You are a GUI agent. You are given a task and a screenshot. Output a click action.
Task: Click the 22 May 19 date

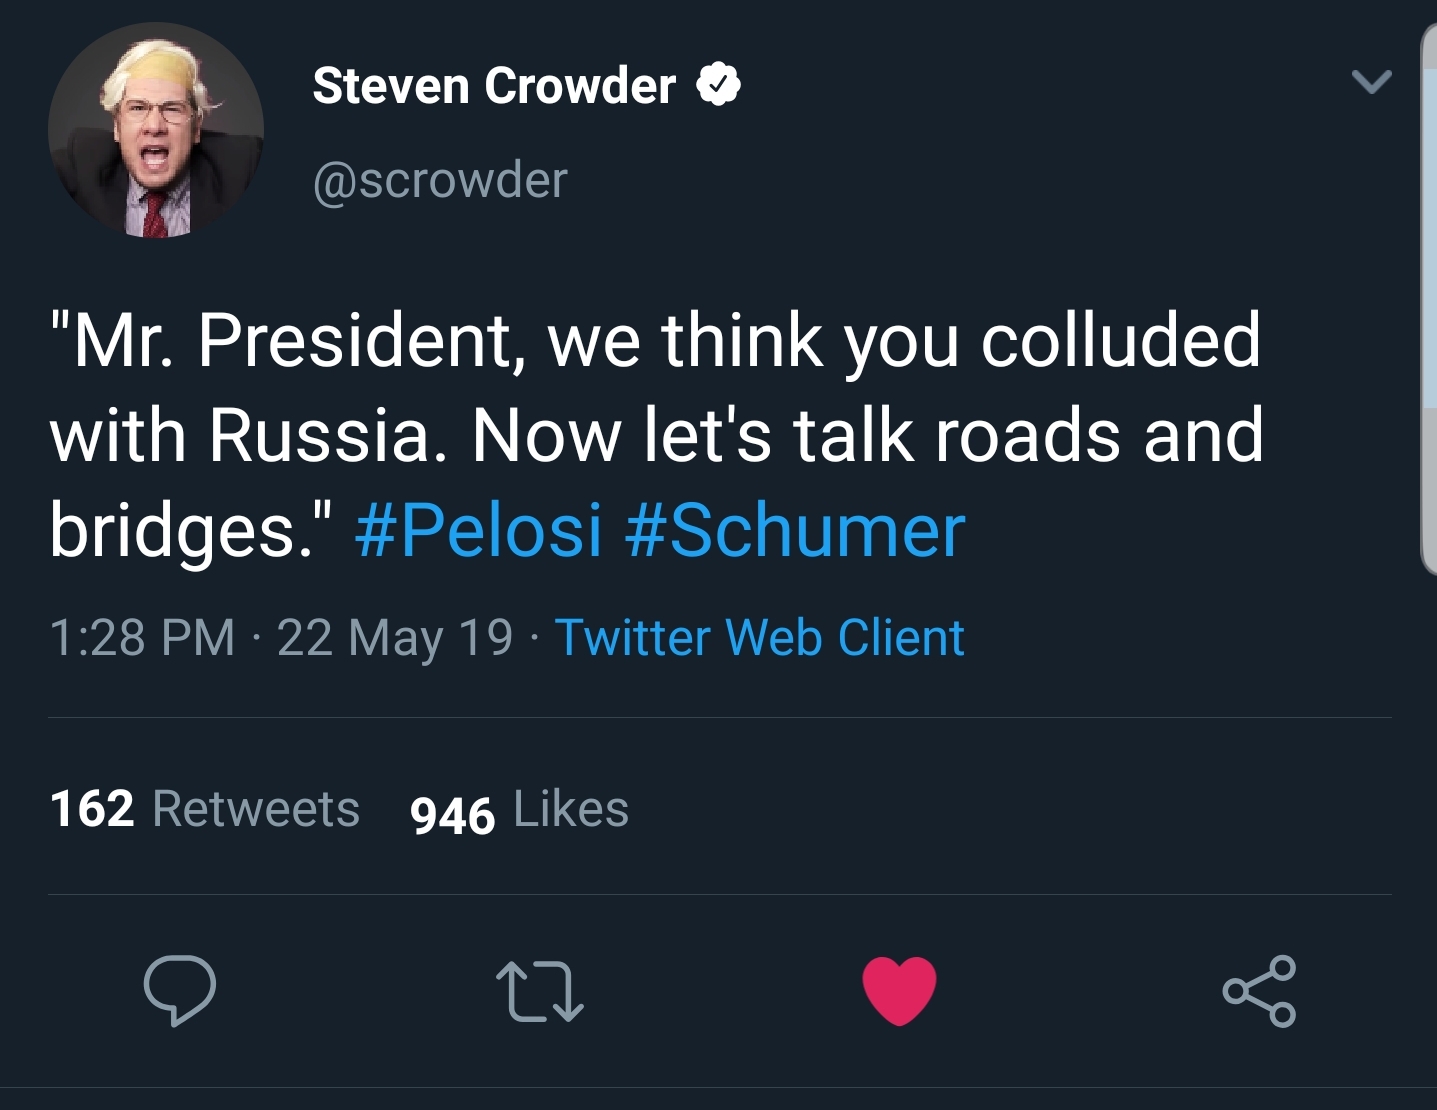(x=395, y=638)
